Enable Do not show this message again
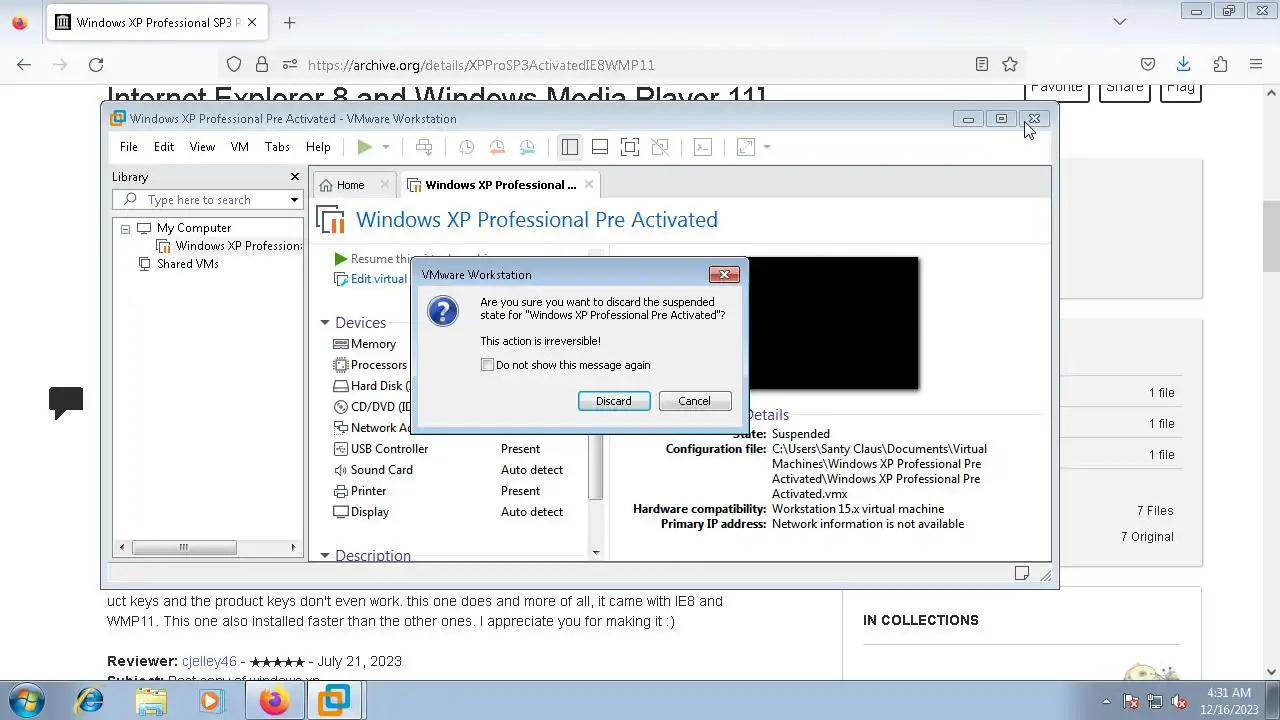Image resolution: width=1280 pixels, height=720 pixels. 488,365
